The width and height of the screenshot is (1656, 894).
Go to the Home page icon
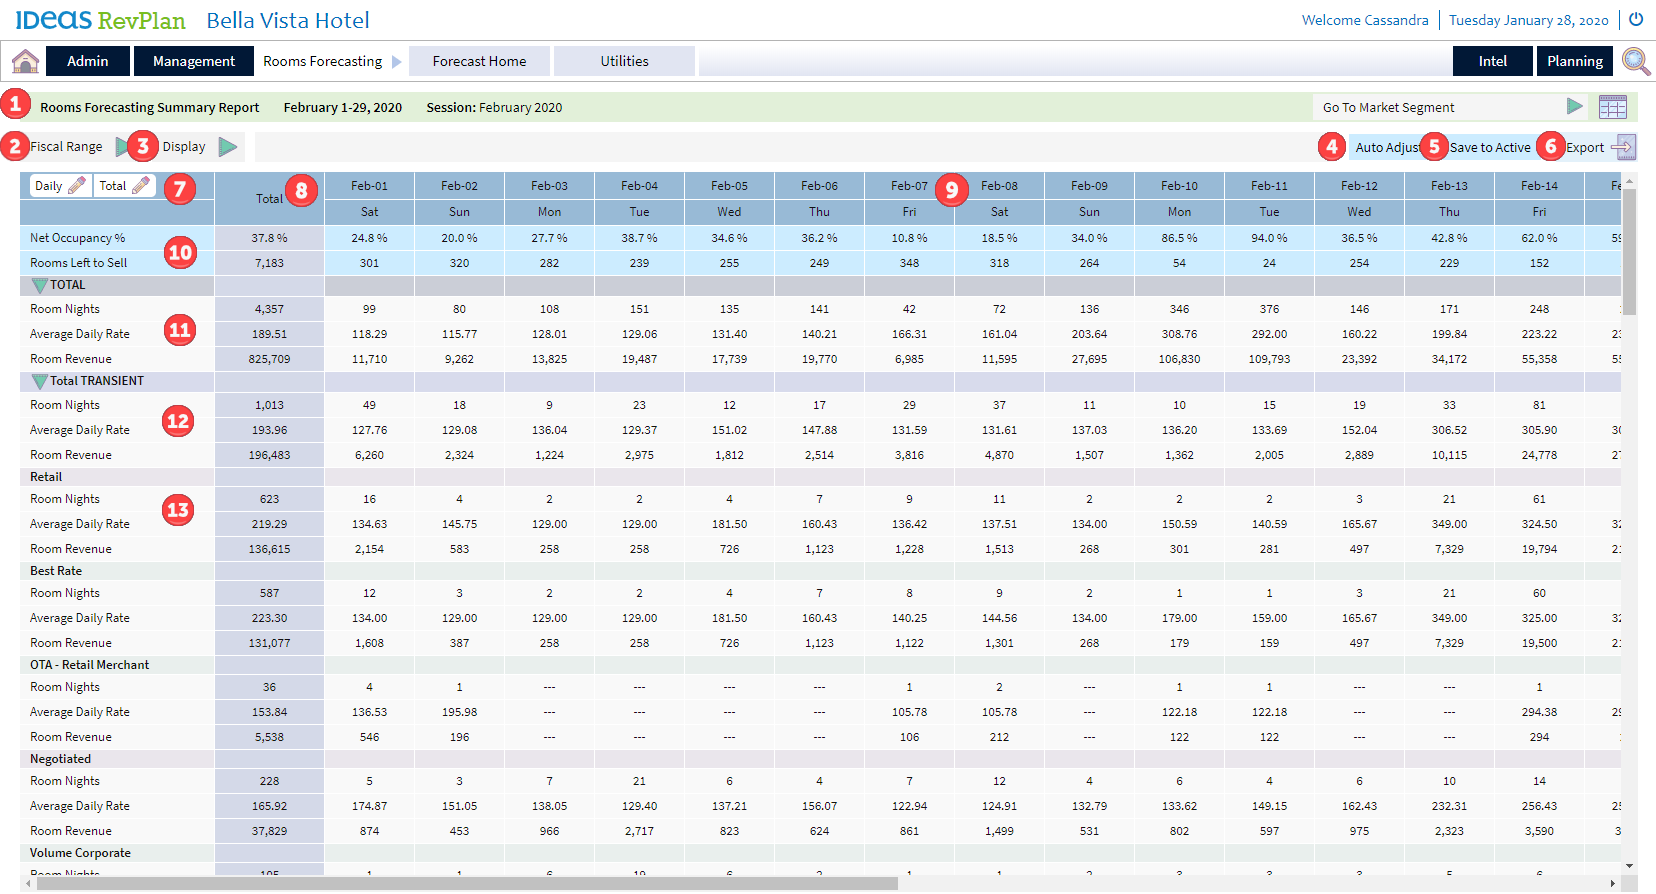point(25,61)
